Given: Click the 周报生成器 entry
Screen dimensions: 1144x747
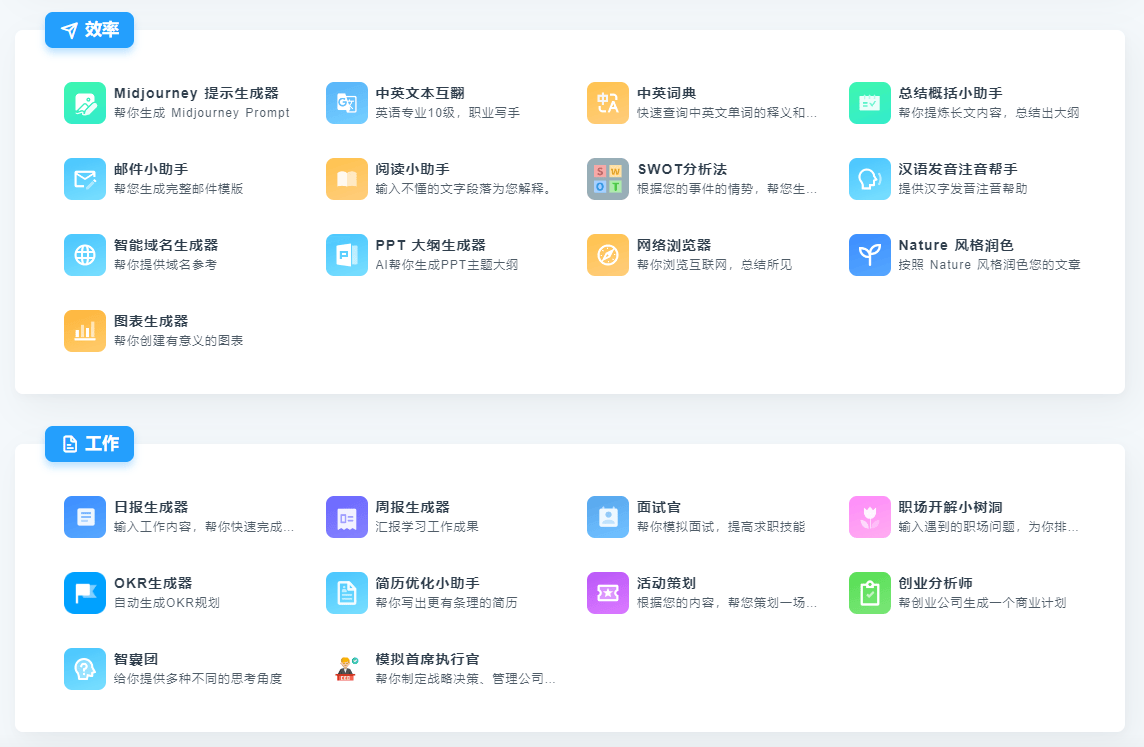Looking at the screenshot, I should [x=346, y=517].
